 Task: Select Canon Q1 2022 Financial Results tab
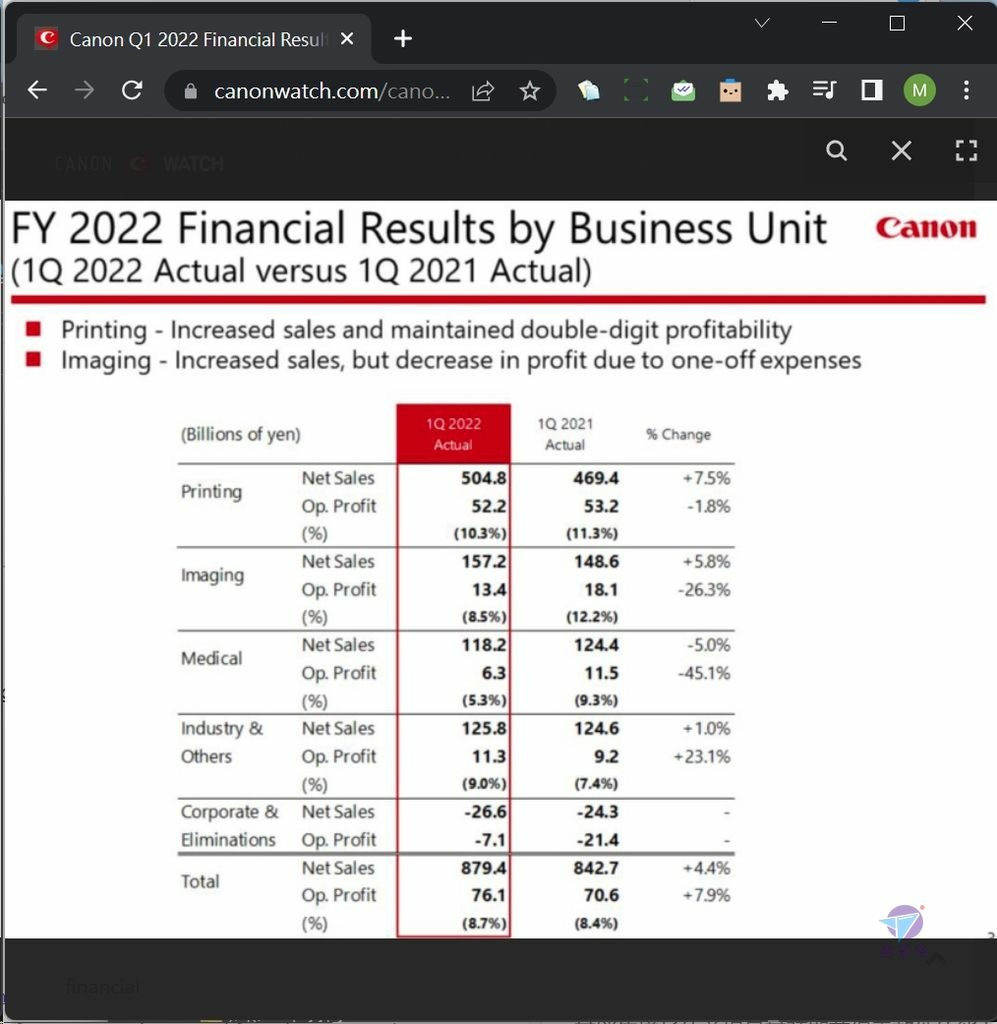195,39
